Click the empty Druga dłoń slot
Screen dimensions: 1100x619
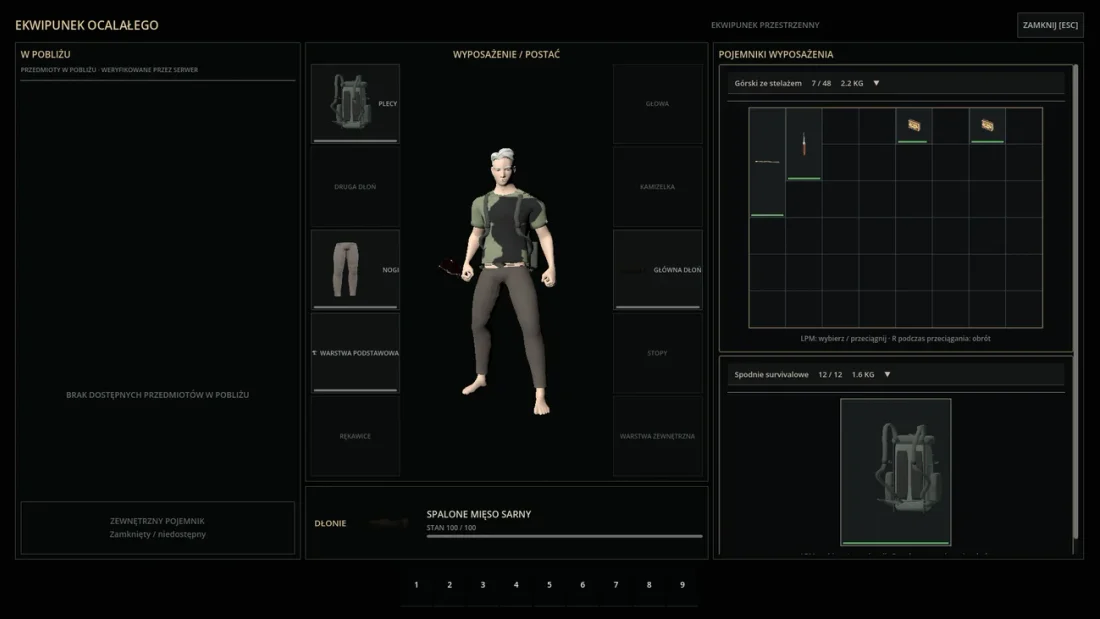355,187
